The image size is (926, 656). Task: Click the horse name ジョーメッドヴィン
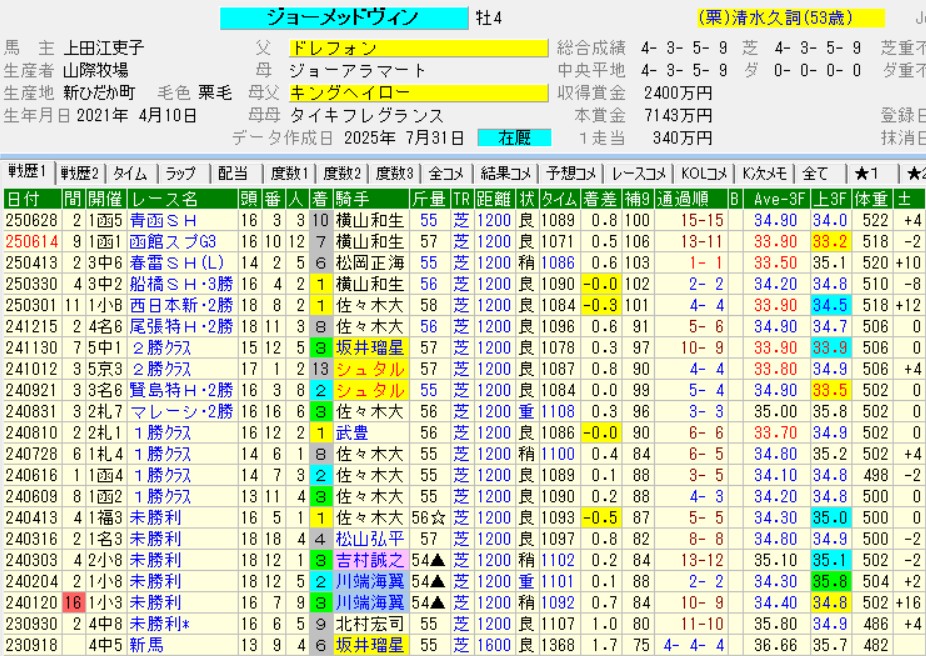point(342,18)
